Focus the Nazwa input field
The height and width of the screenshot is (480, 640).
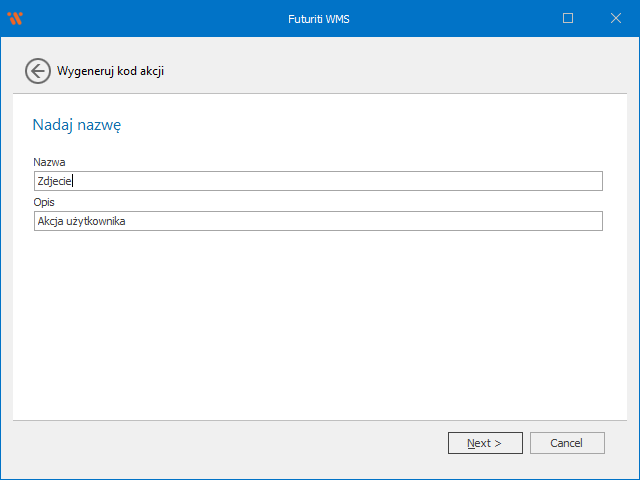coord(317,181)
